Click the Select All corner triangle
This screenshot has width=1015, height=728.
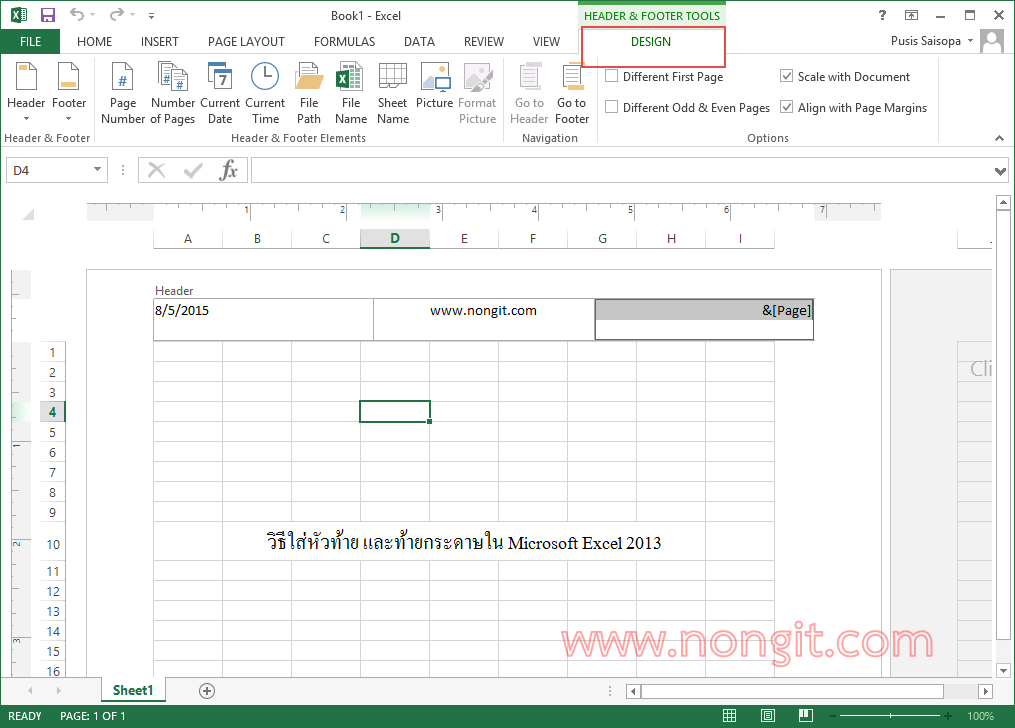pos(28,214)
